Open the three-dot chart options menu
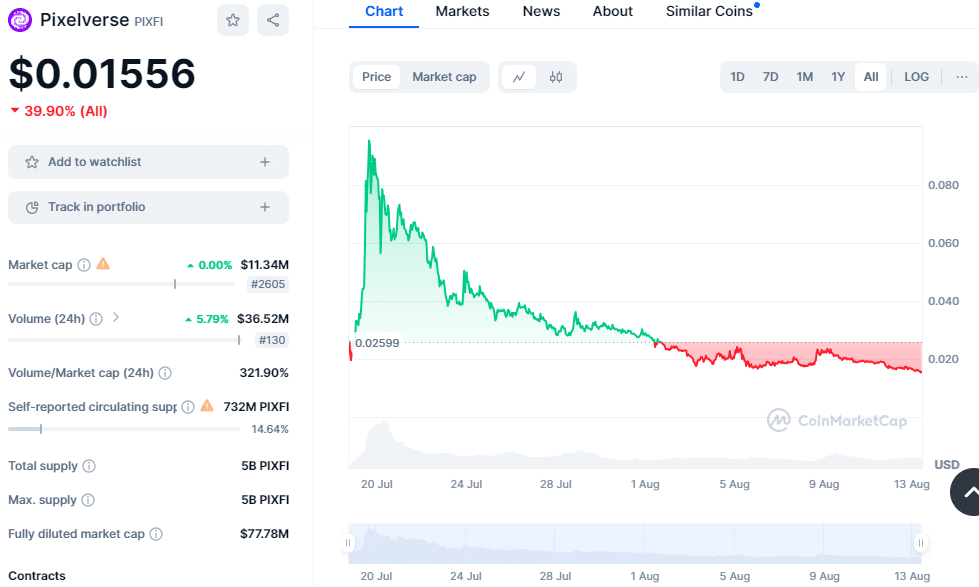This screenshot has width=979, height=587. point(962,77)
